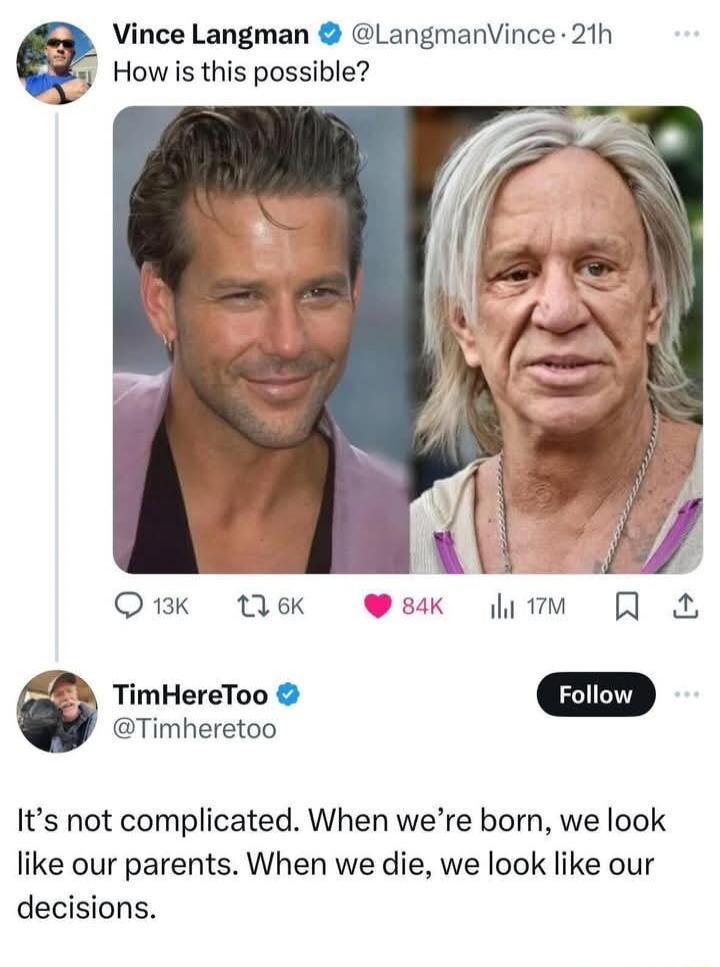The height and width of the screenshot is (967, 720).
Task: Open more options beside the Follow button
Action: pyautogui.click(x=686, y=694)
